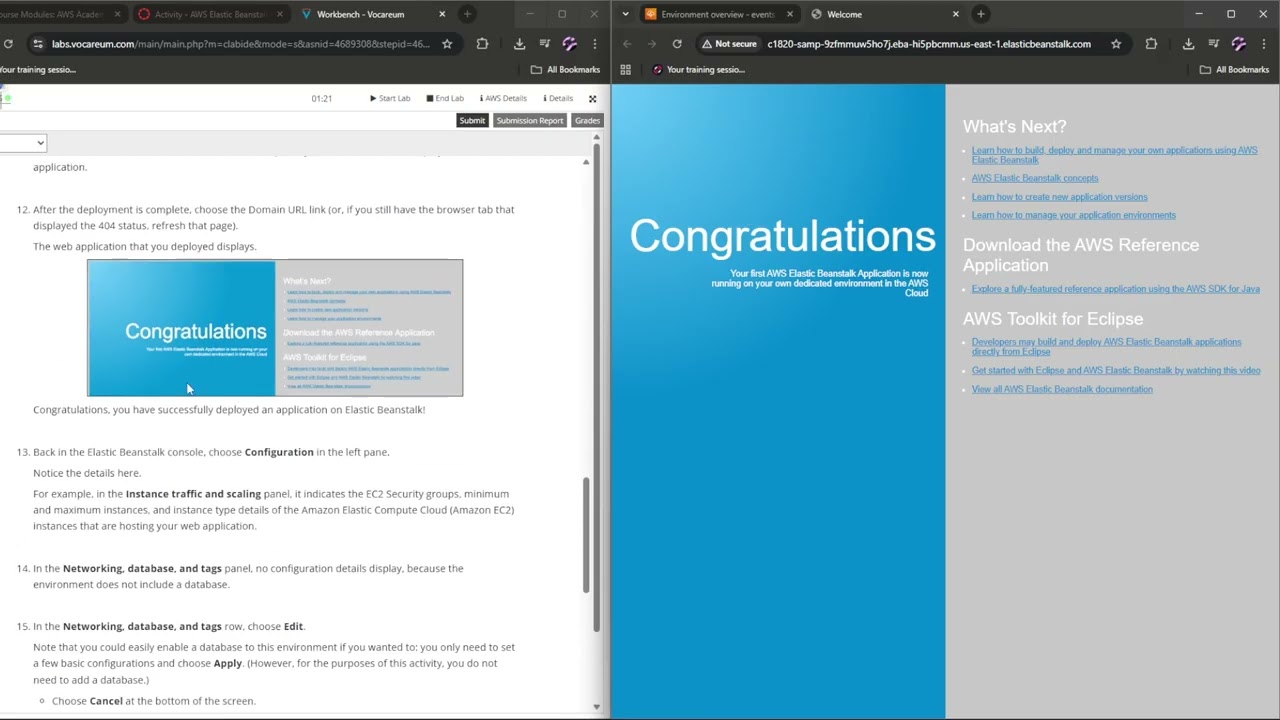Viewport: 1280px width, 720px height.
Task: Click the elasticbeanstalk.com address bar
Action: point(929,44)
